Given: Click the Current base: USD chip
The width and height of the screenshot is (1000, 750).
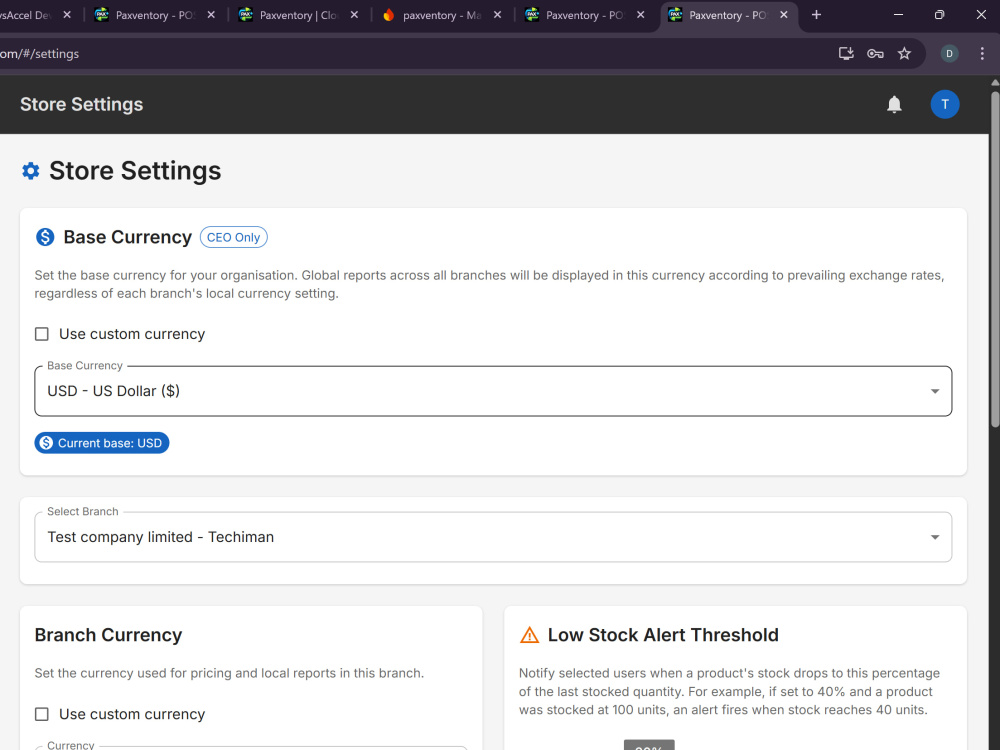Looking at the screenshot, I should pyautogui.click(x=101, y=443).
